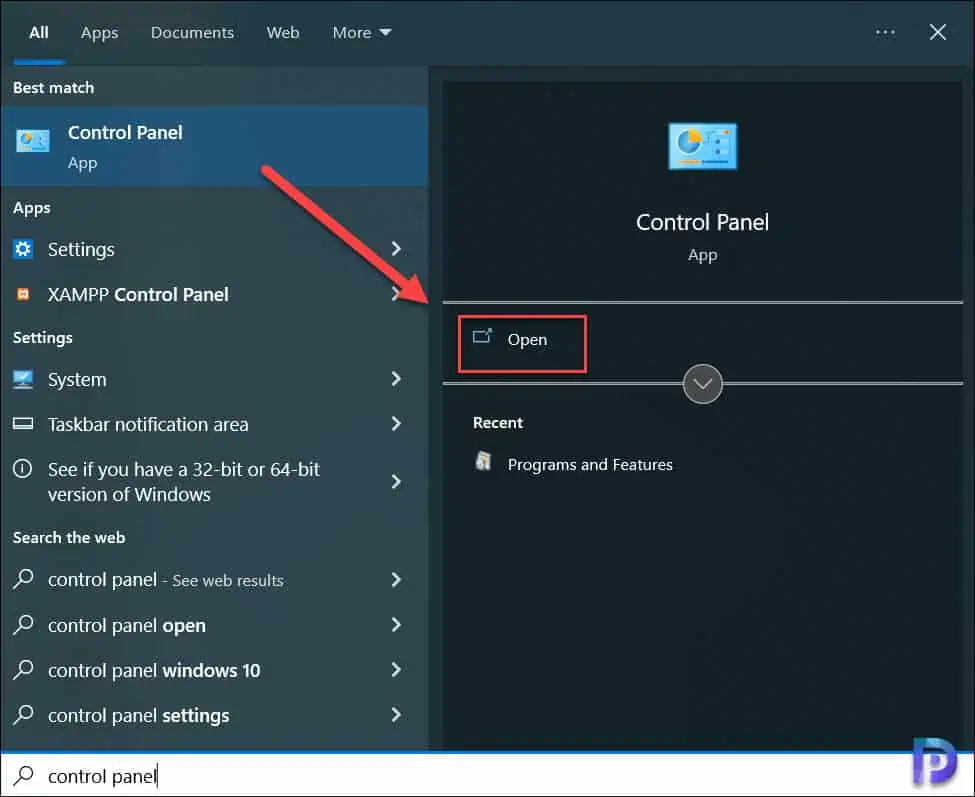The width and height of the screenshot is (975, 797).
Task: Click search icon beside 'See web results' row
Action: 24,579
